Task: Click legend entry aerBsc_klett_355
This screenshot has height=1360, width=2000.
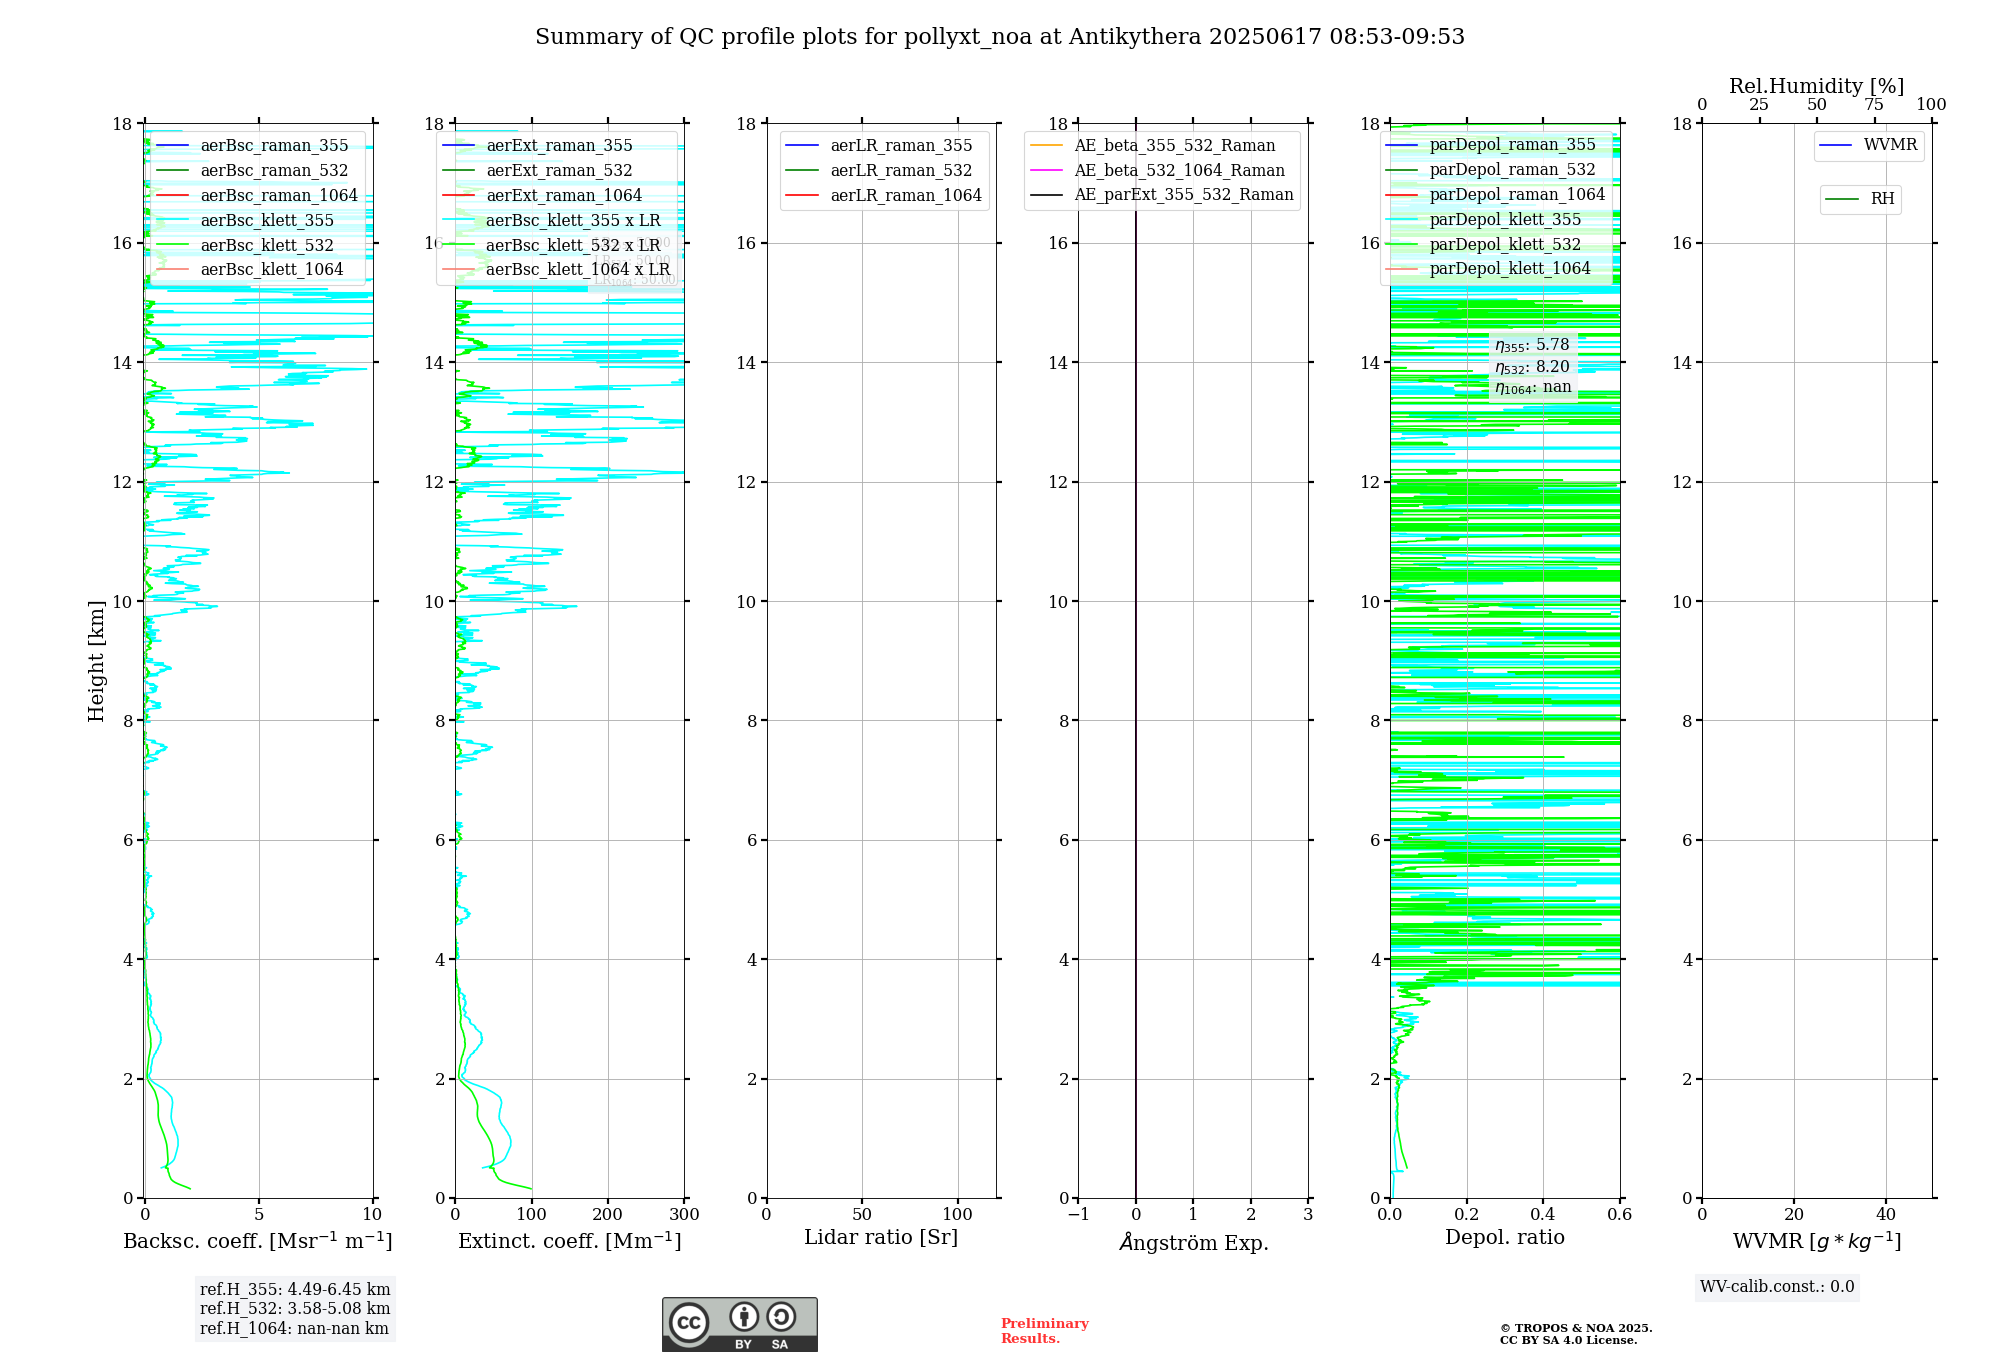Action: coord(245,221)
